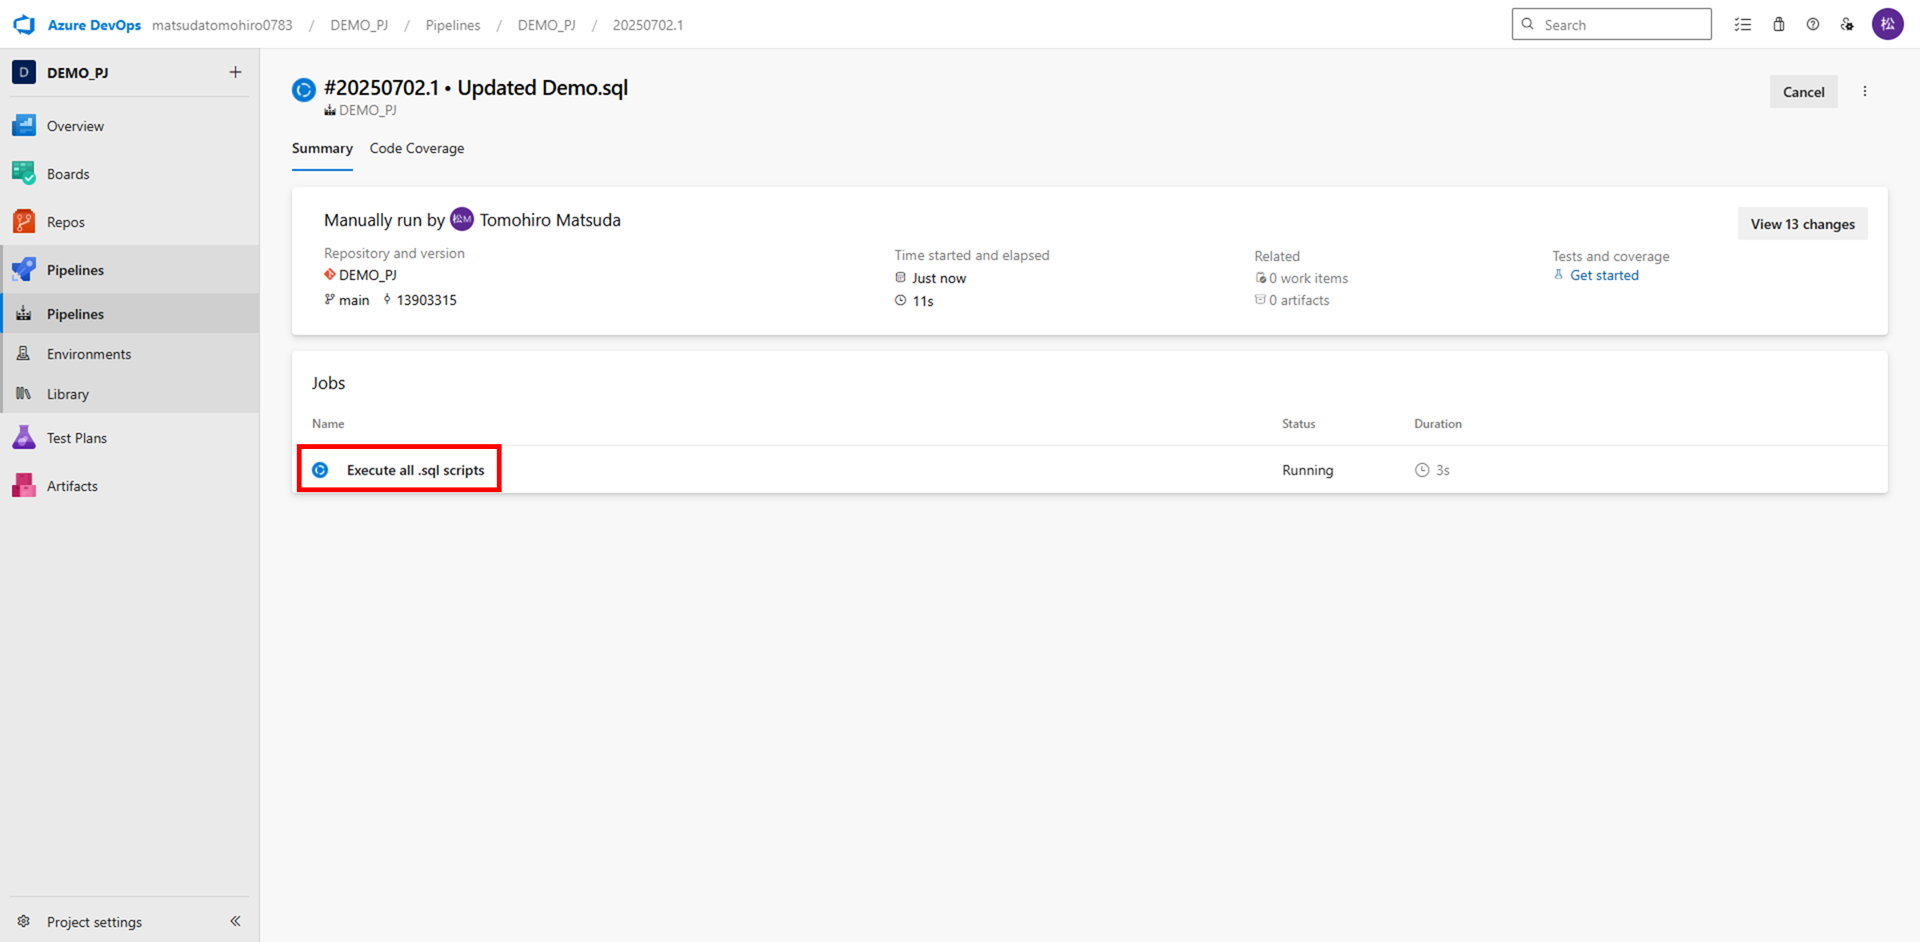This screenshot has width=1920, height=942.
Task: Click the Running status text
Action: point(1308,470)
